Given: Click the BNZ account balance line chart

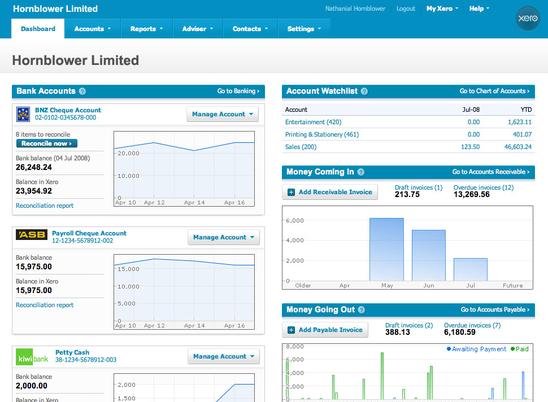Looking at the screenshot, I should [184, 169].
